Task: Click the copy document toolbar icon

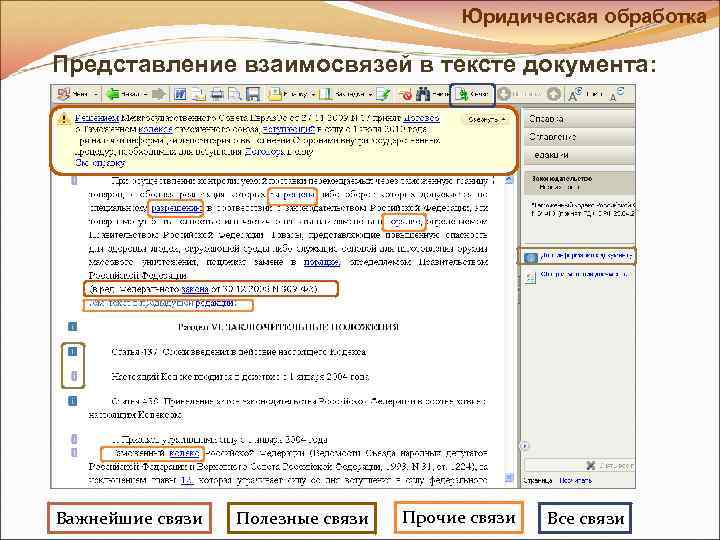Action: (x=198, y=94)
